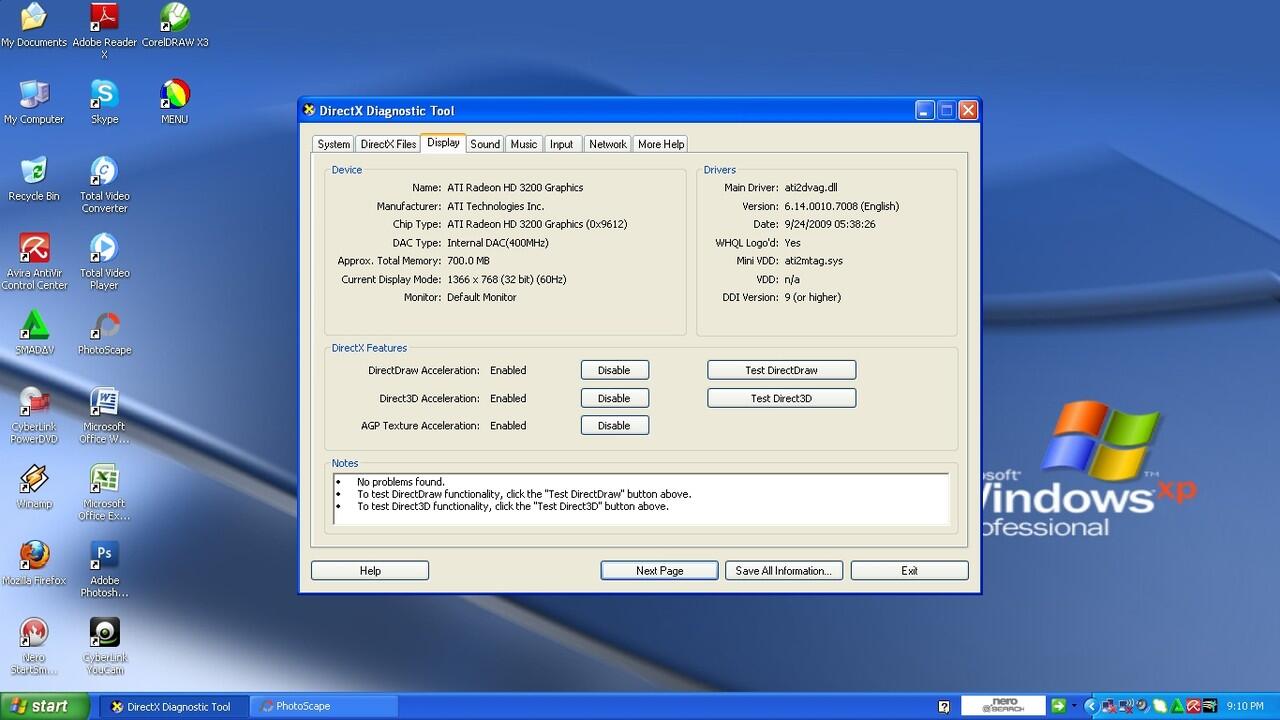Open Nero Search options dropdown arrow
1280x720 pixels.
tap(1075, 706)
